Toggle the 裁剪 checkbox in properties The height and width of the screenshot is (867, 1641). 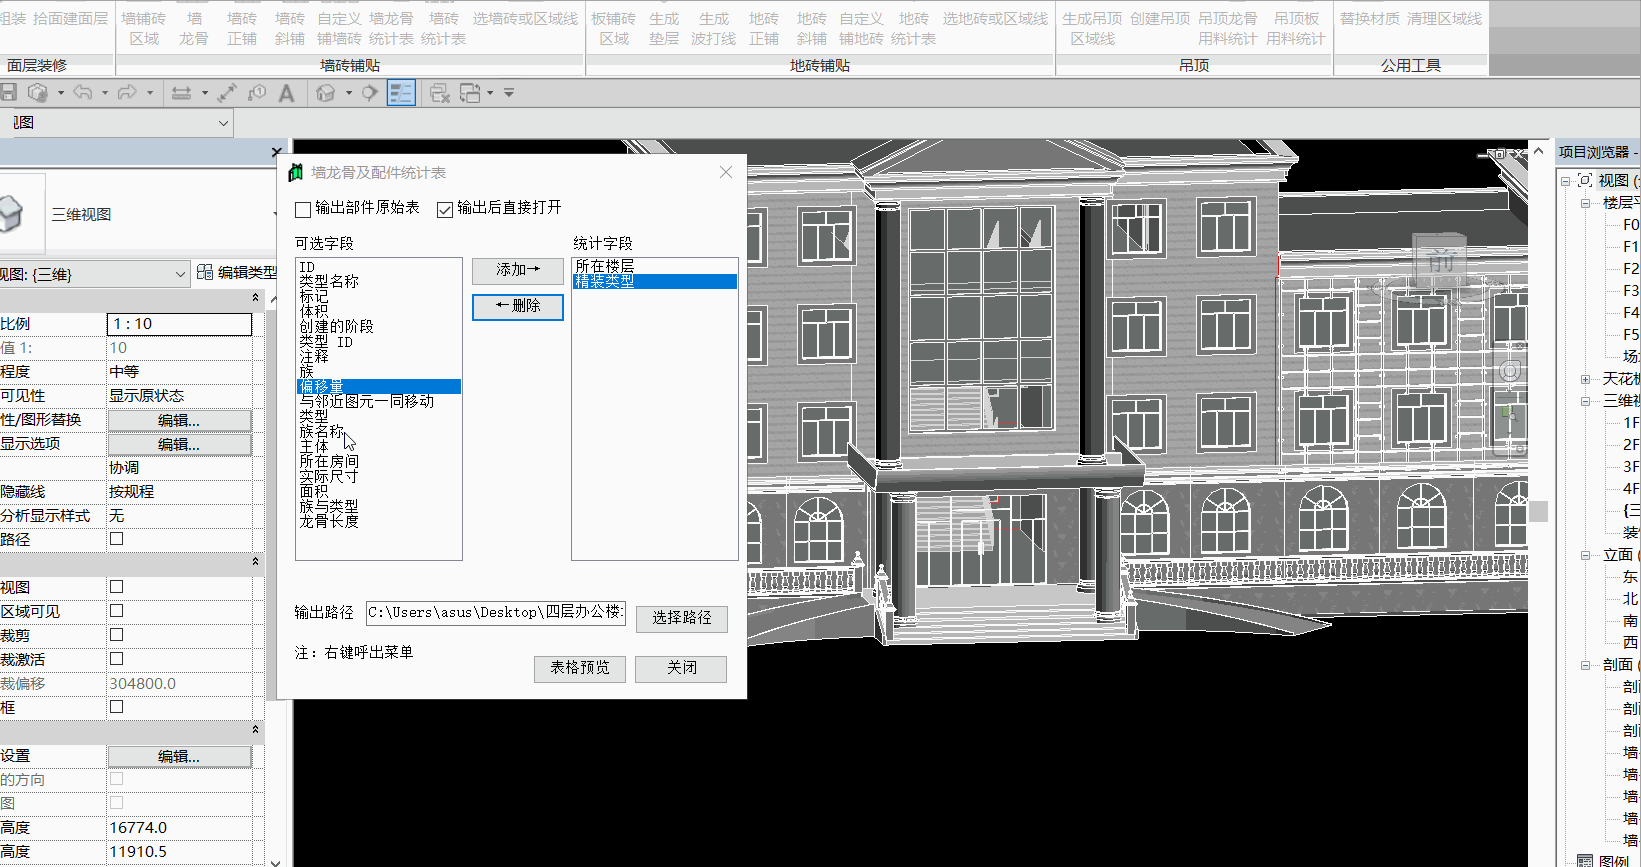[x=116, y=635]
